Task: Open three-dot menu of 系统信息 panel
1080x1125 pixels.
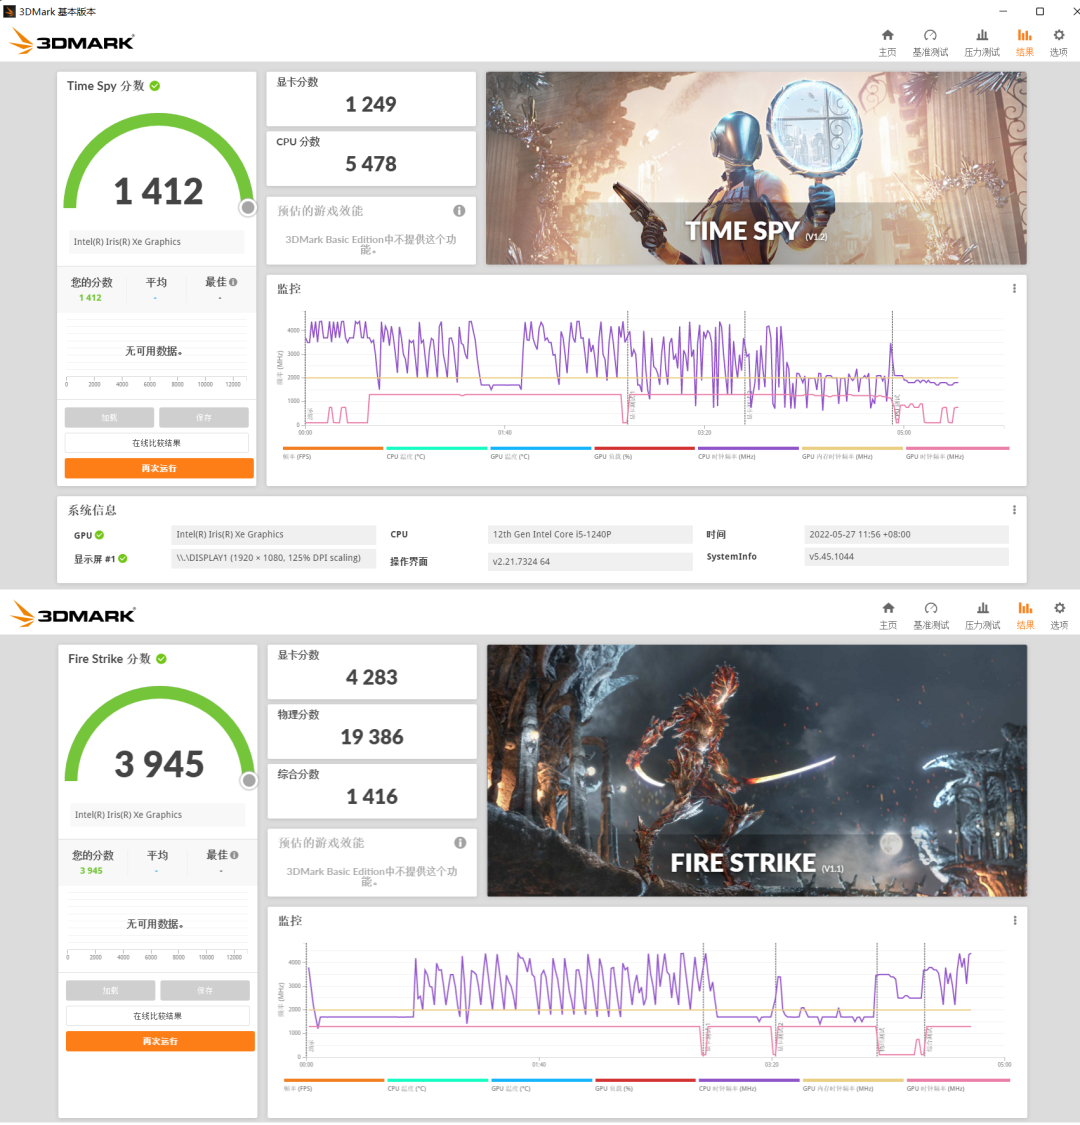Action: pyautogui.click(x=1014, y=509)
